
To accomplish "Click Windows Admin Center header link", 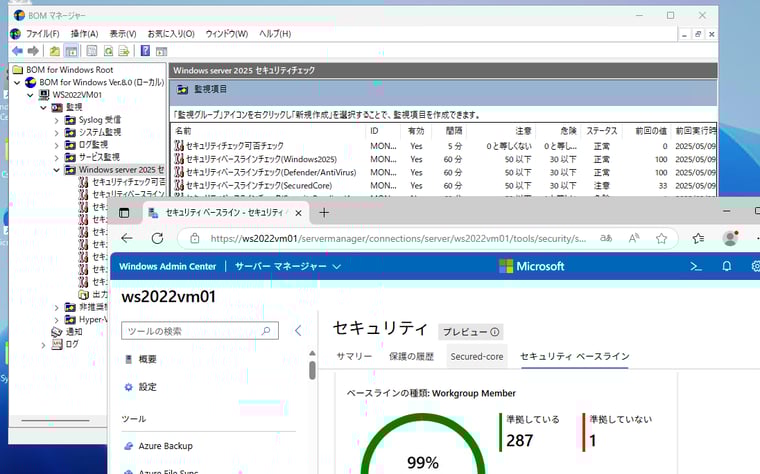I will click(167, 266).
